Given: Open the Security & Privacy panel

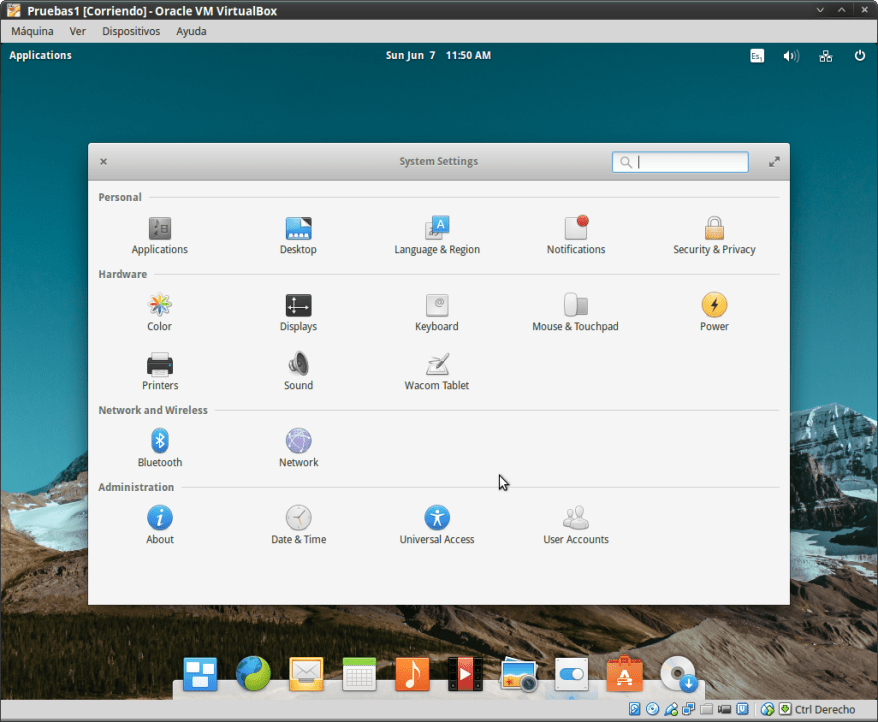Looking at the screenshot, I should (x=714, y=234).
